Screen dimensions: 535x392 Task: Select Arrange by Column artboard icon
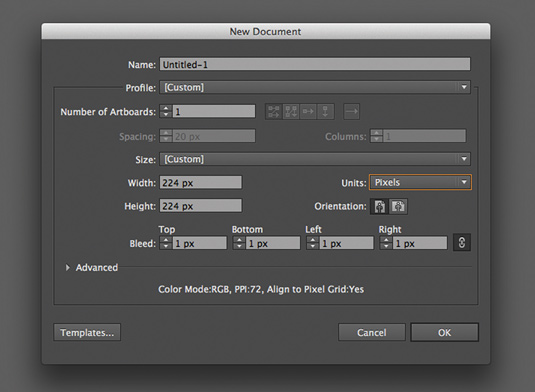pyautogui.click(x=325, y=112)
